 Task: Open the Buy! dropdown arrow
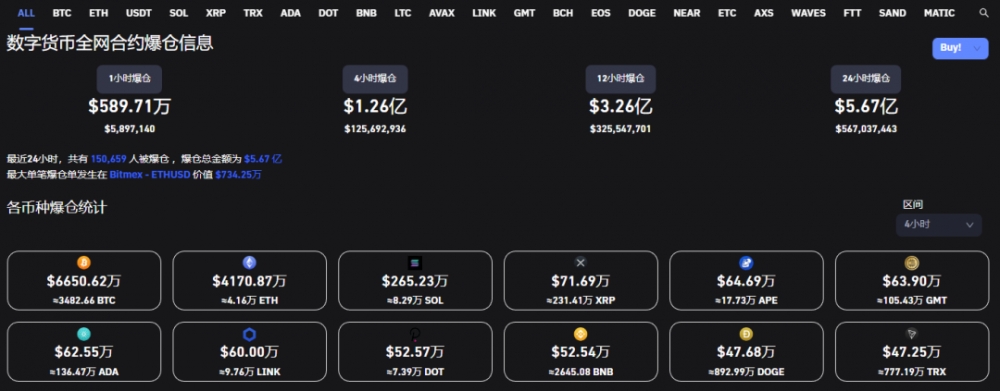(x=977, y=48)
